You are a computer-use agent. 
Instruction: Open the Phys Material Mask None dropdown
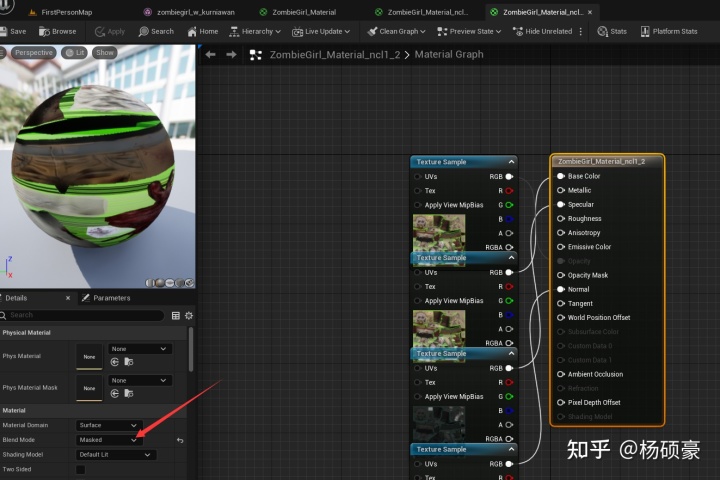[140, 380]
